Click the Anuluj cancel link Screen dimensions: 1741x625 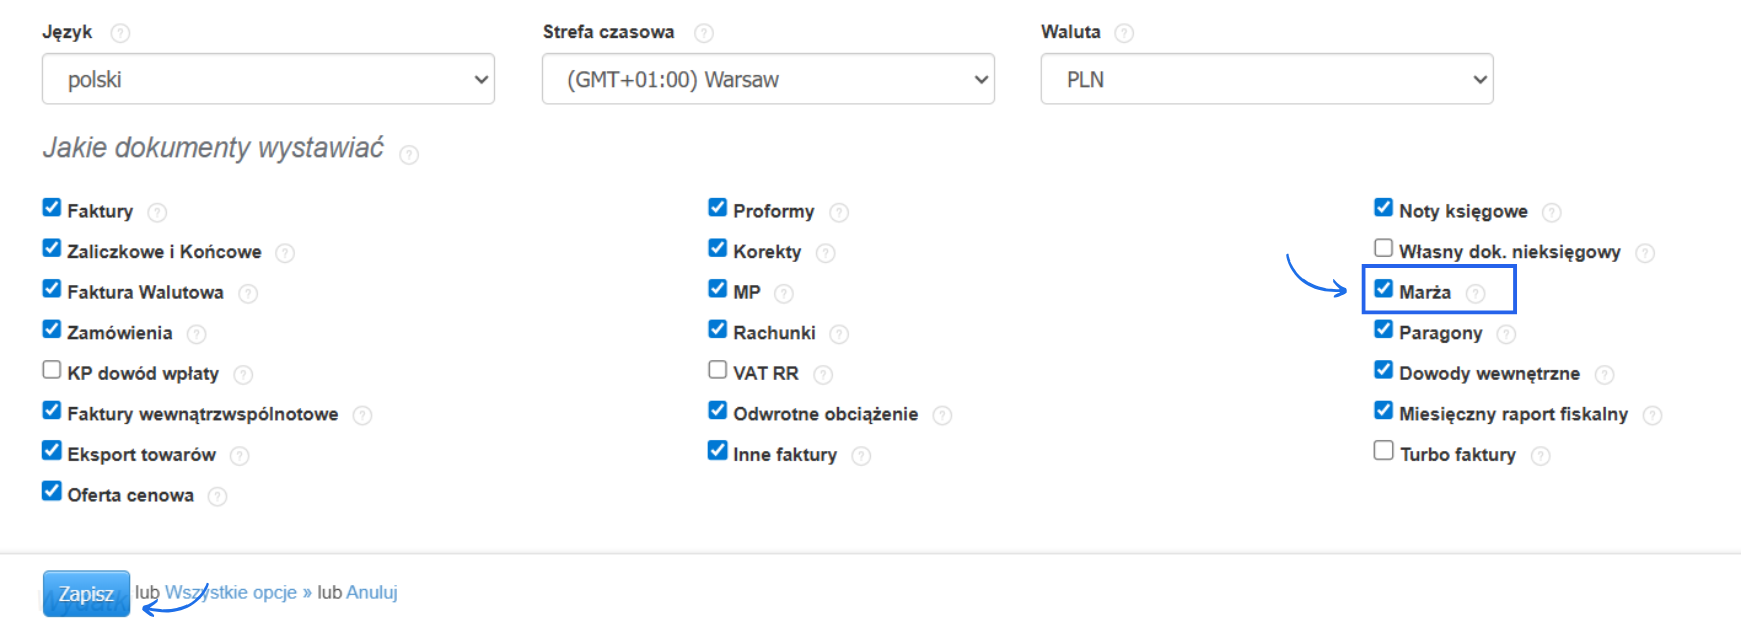pyautogui.click(x=371, y=592)
